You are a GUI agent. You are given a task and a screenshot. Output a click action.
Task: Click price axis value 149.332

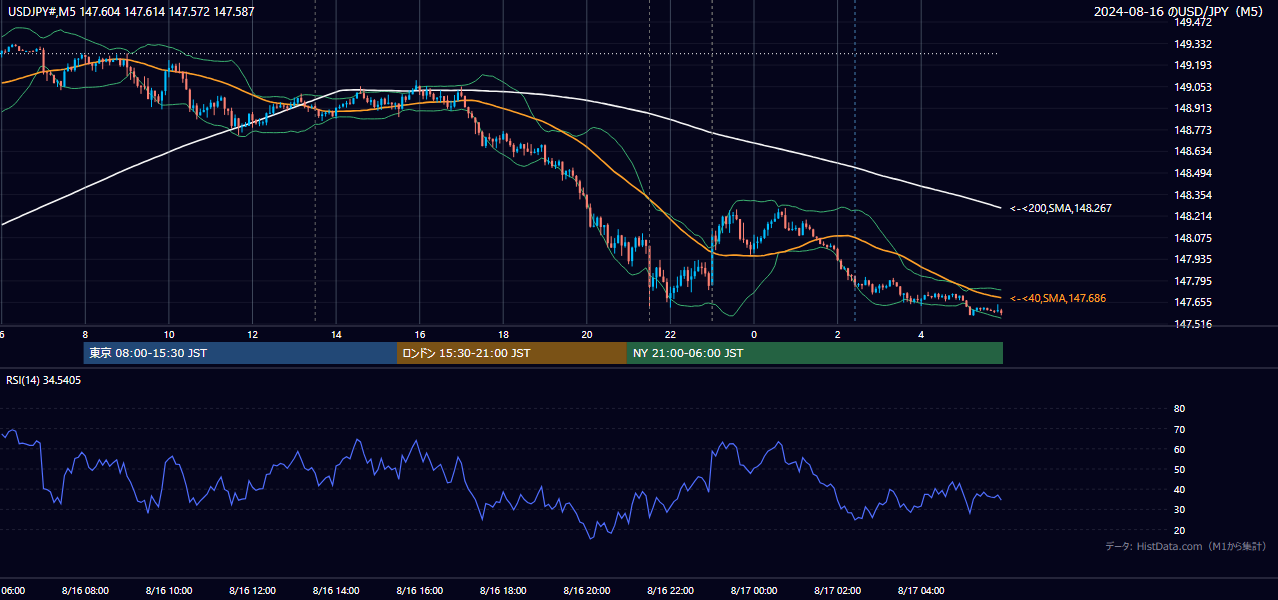tap(1193, 44)
